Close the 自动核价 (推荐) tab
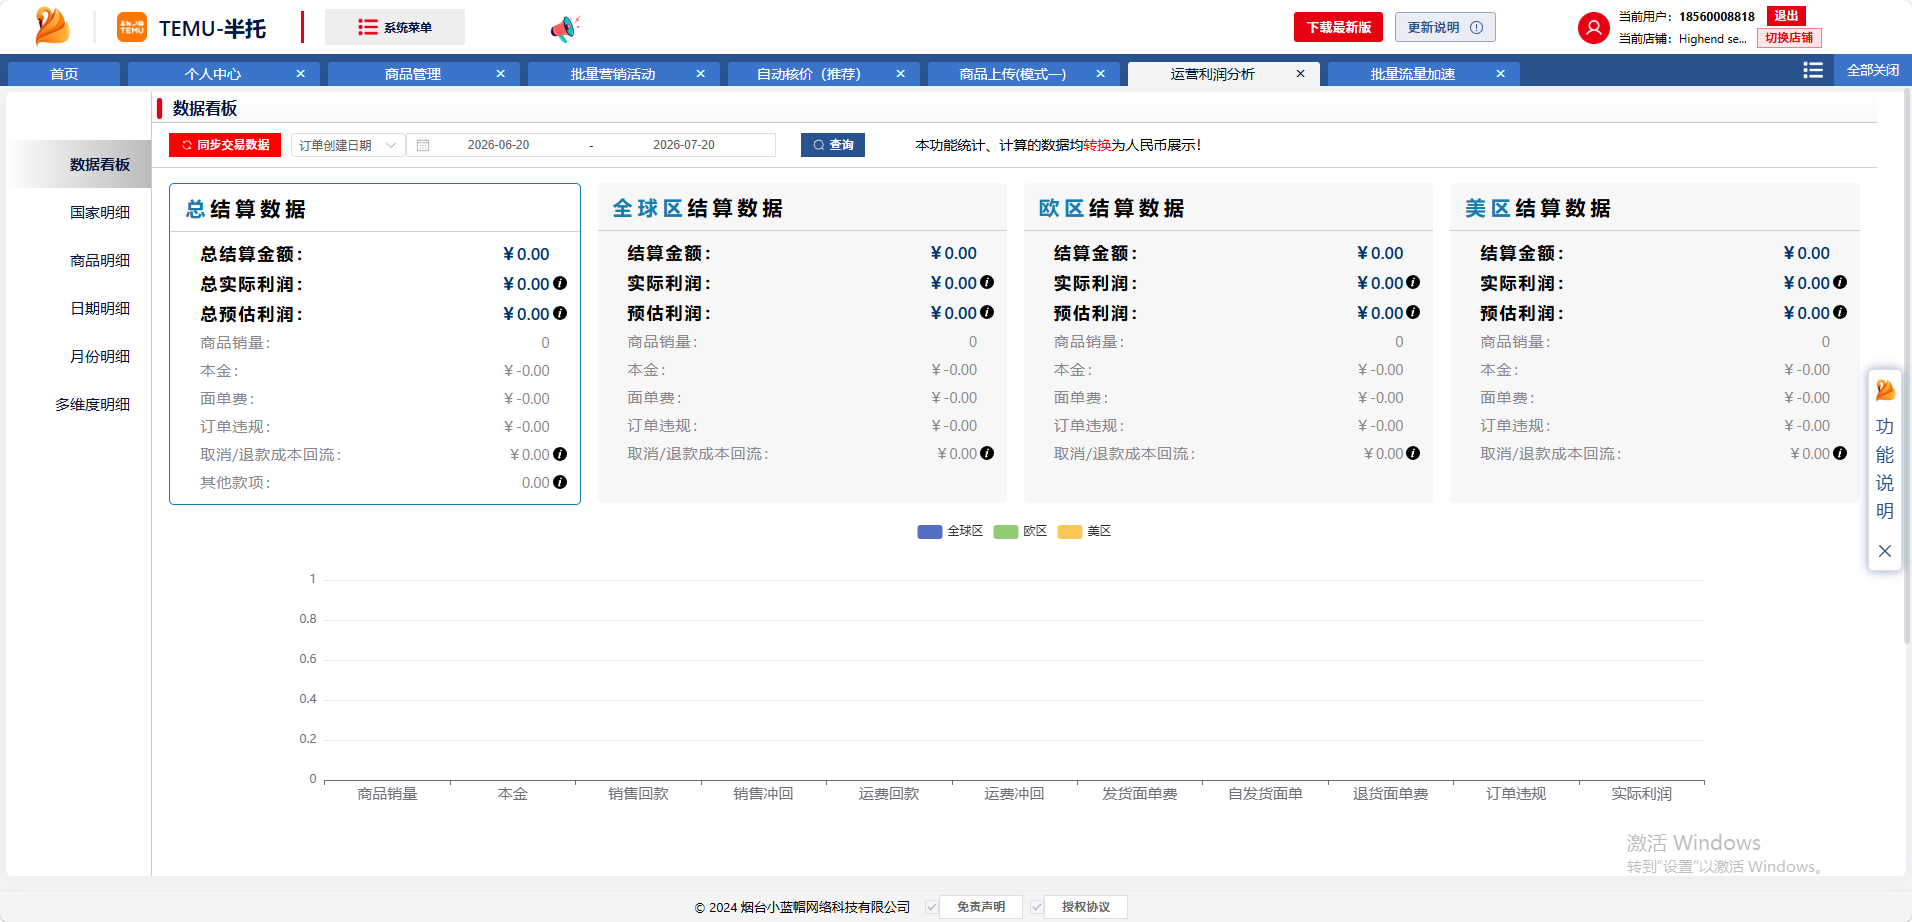The width and height of the screenshot is (1912, 922). 900,73
